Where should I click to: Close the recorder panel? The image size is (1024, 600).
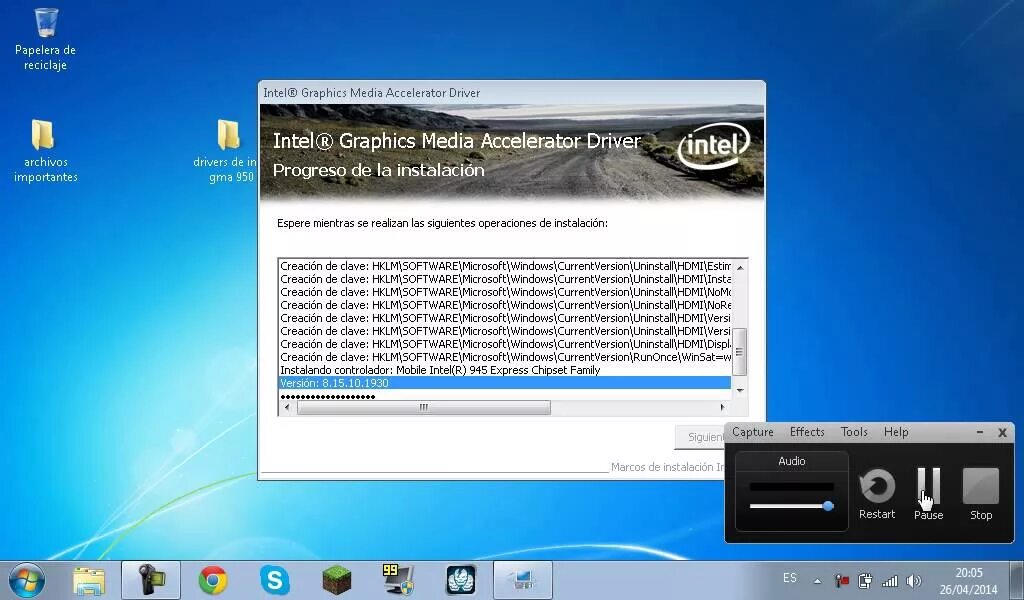[1002, 432]
